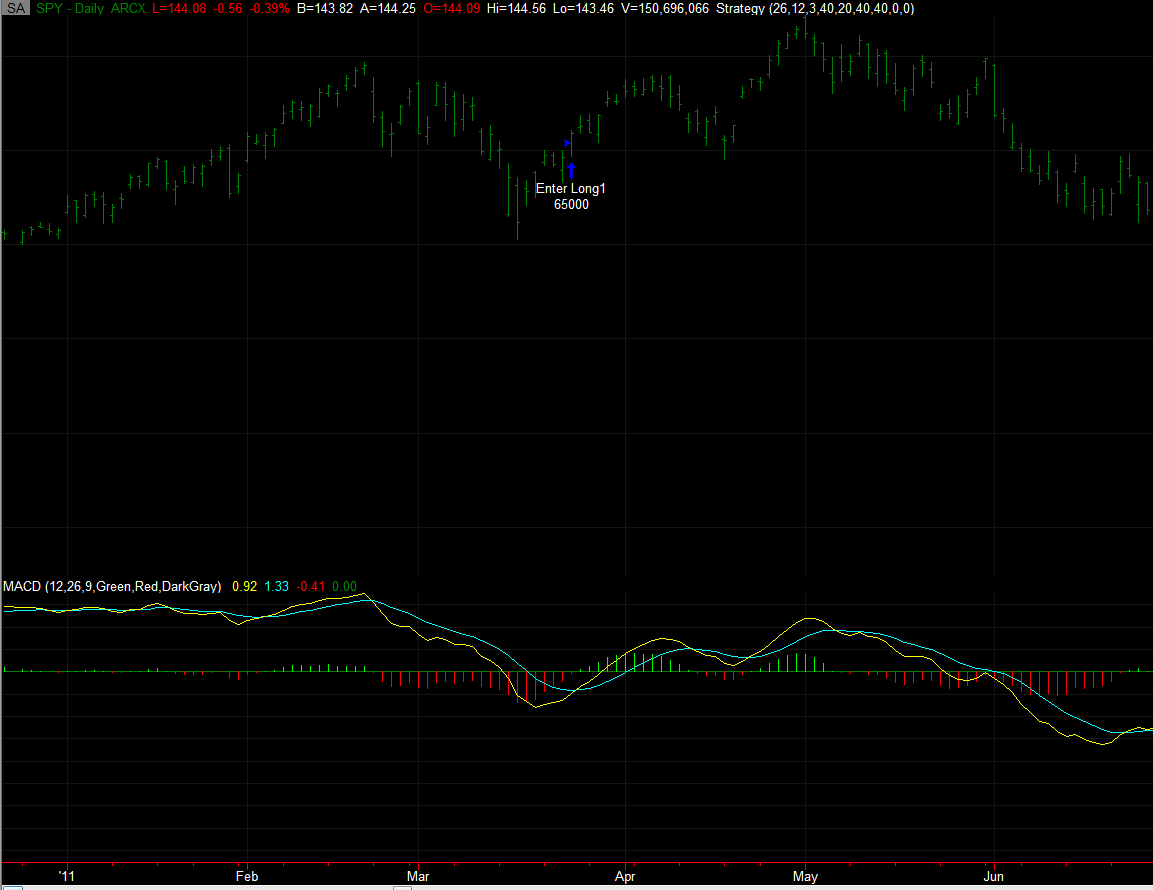Click the blue up-arrow trade entry marker
Image resolution: width=1153 pixels, height=890 pixels.
(x=571, y=170)
